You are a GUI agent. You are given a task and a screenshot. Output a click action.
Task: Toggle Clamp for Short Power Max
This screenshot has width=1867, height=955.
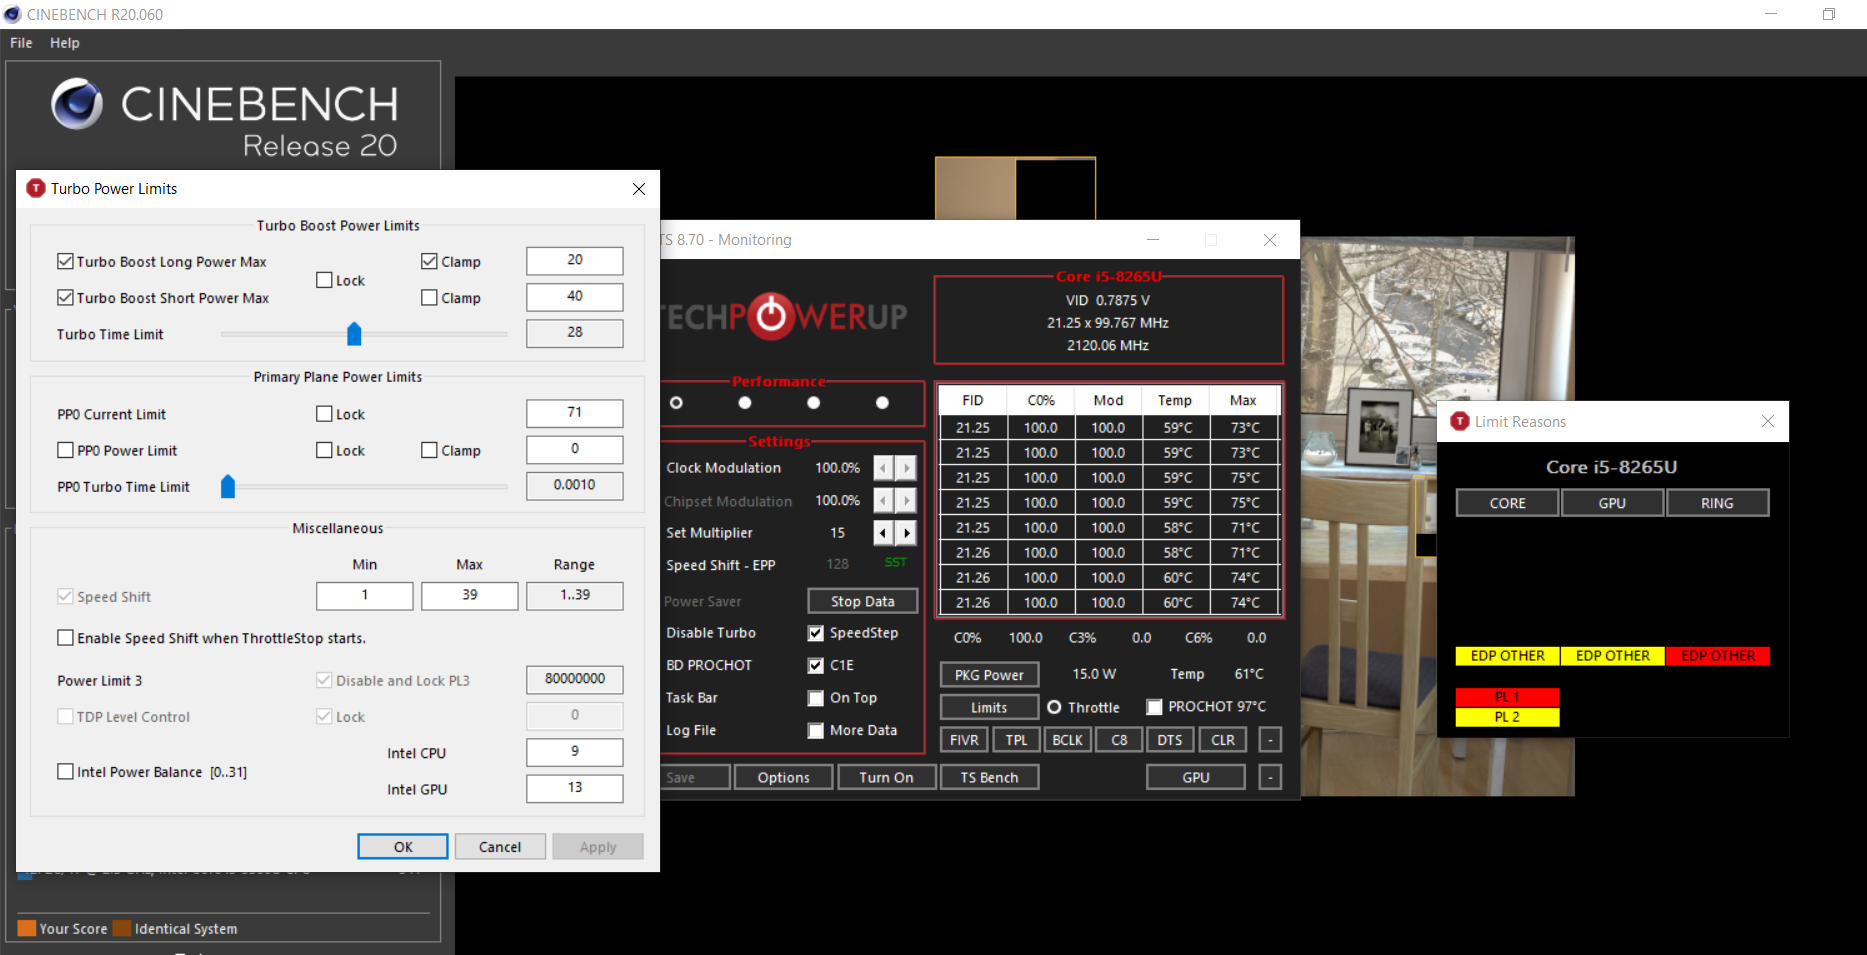point(429,297)
